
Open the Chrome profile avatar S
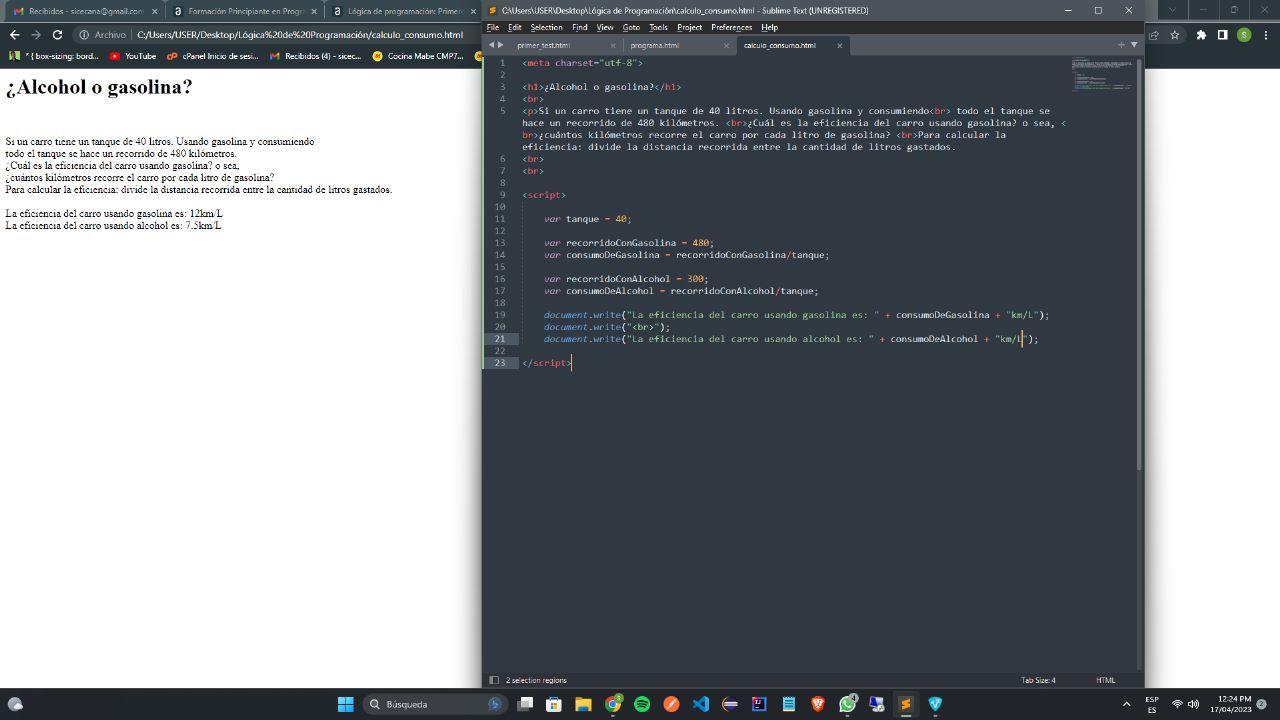[1244, 34]
